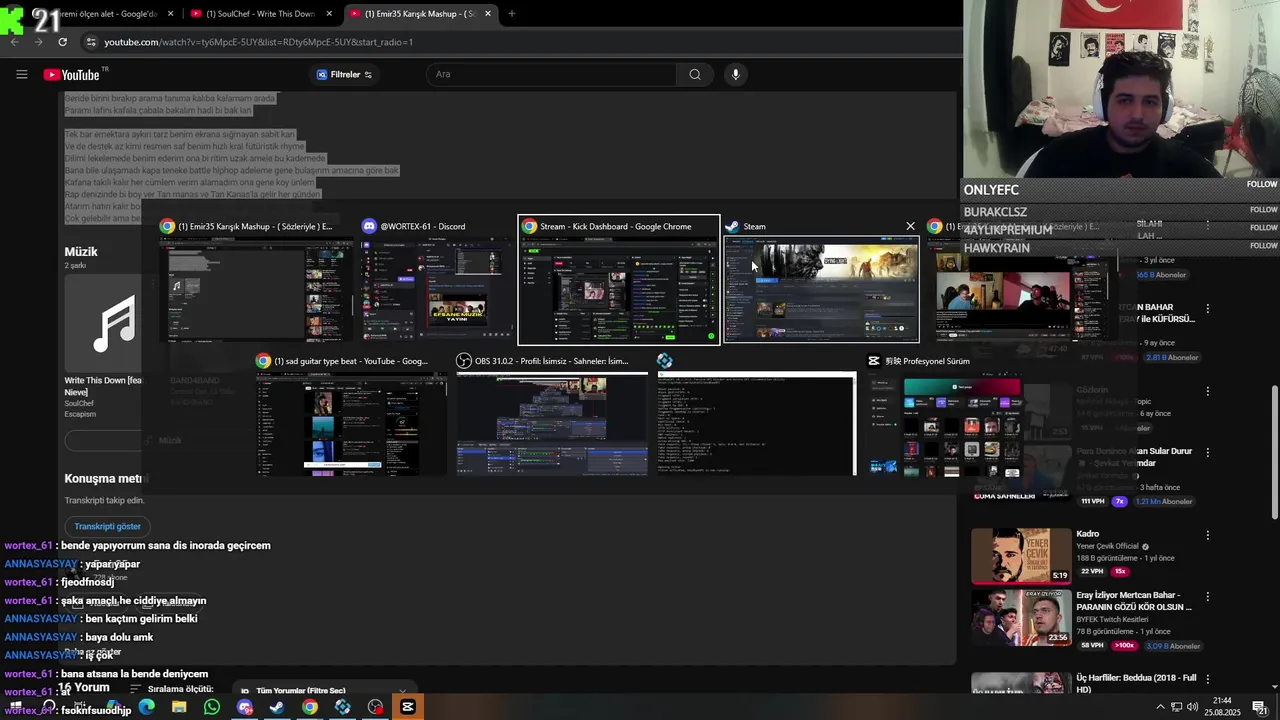Open OBS Studio from the taskbar
This screenshot has width=1280, height=720.
[x=375, y=707]
